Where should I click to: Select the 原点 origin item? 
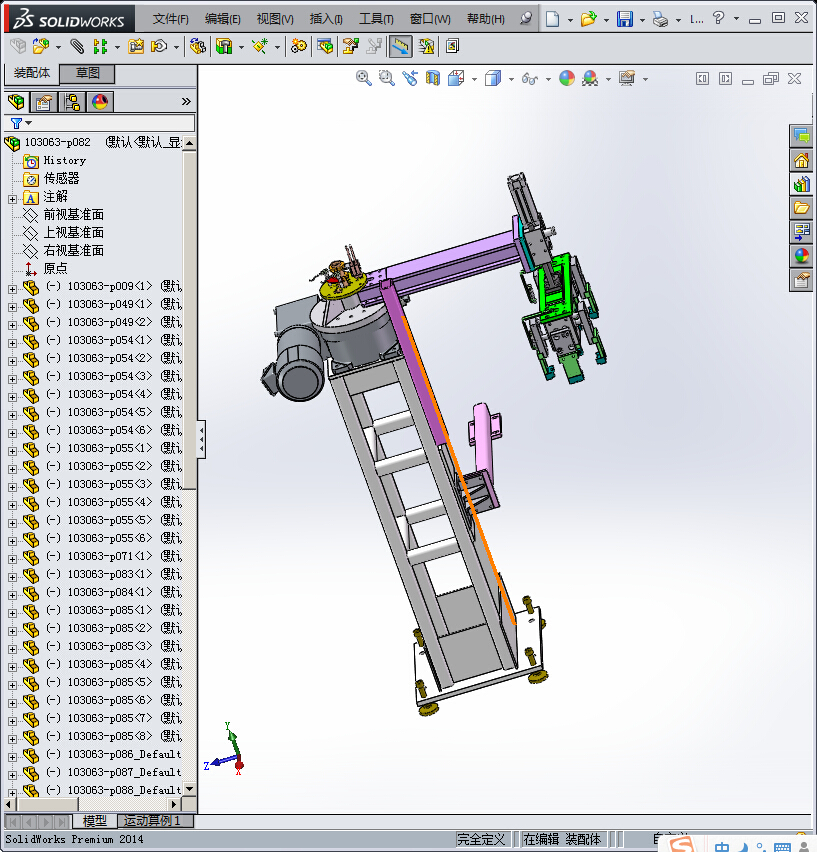pos(55,268)
